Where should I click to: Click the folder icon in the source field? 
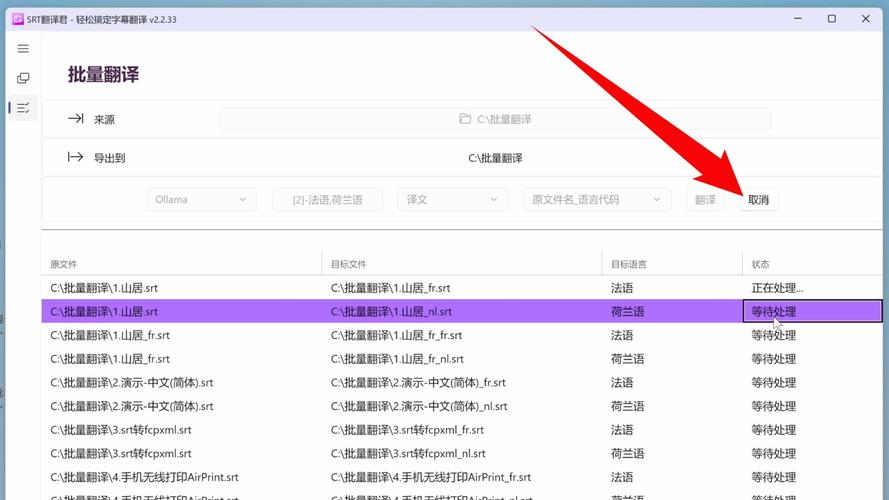[x=465, y=119]
